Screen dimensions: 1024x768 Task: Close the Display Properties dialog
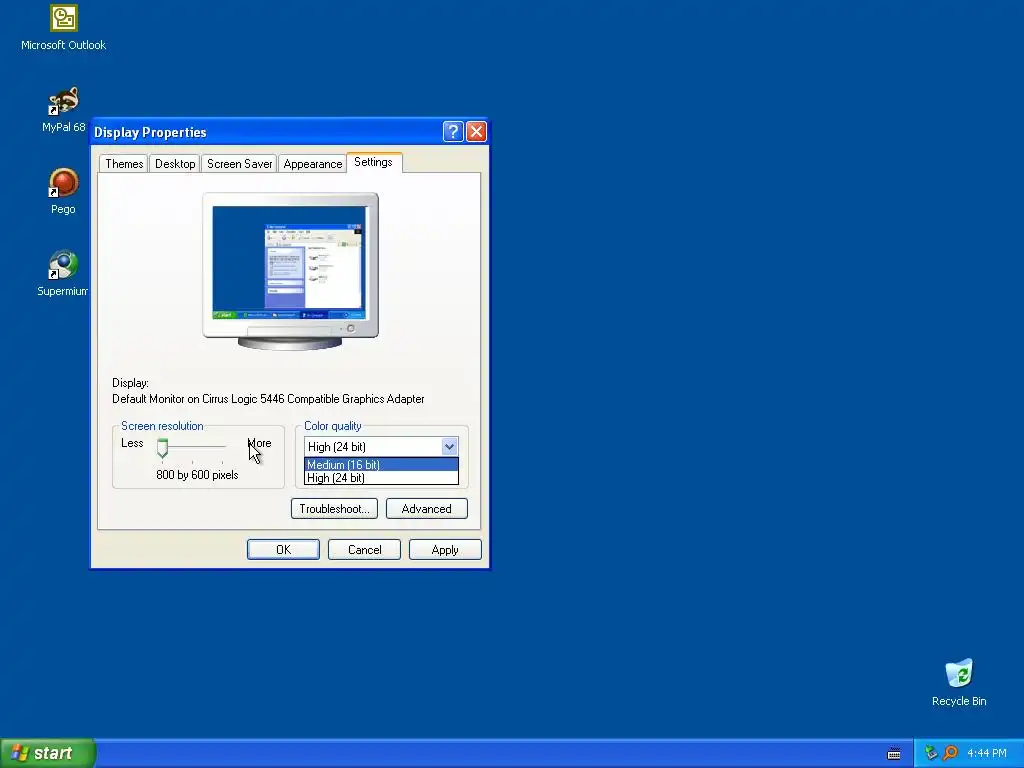point(477,132)
